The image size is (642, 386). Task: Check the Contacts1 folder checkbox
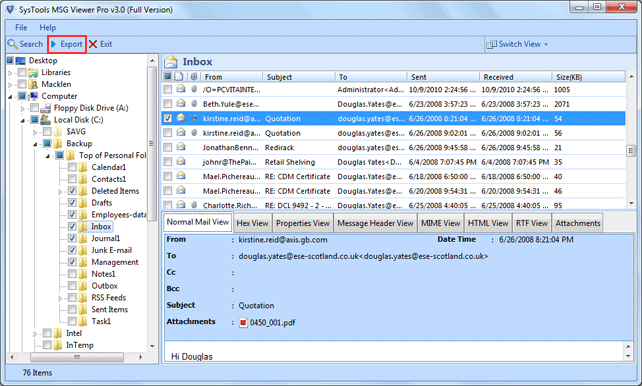72,179
